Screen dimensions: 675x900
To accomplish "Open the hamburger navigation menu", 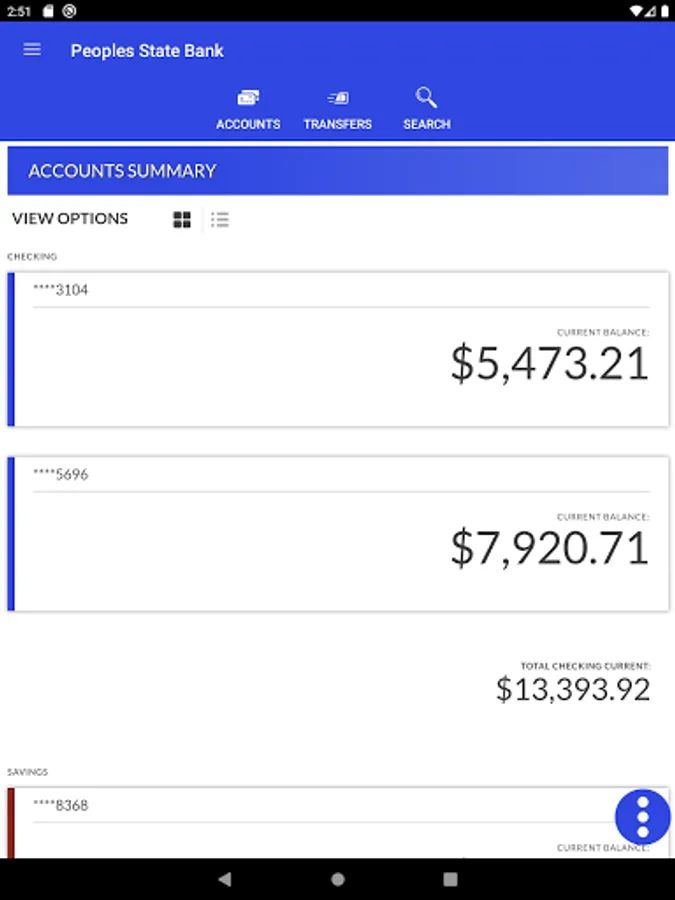I will (x=32, y=50).
